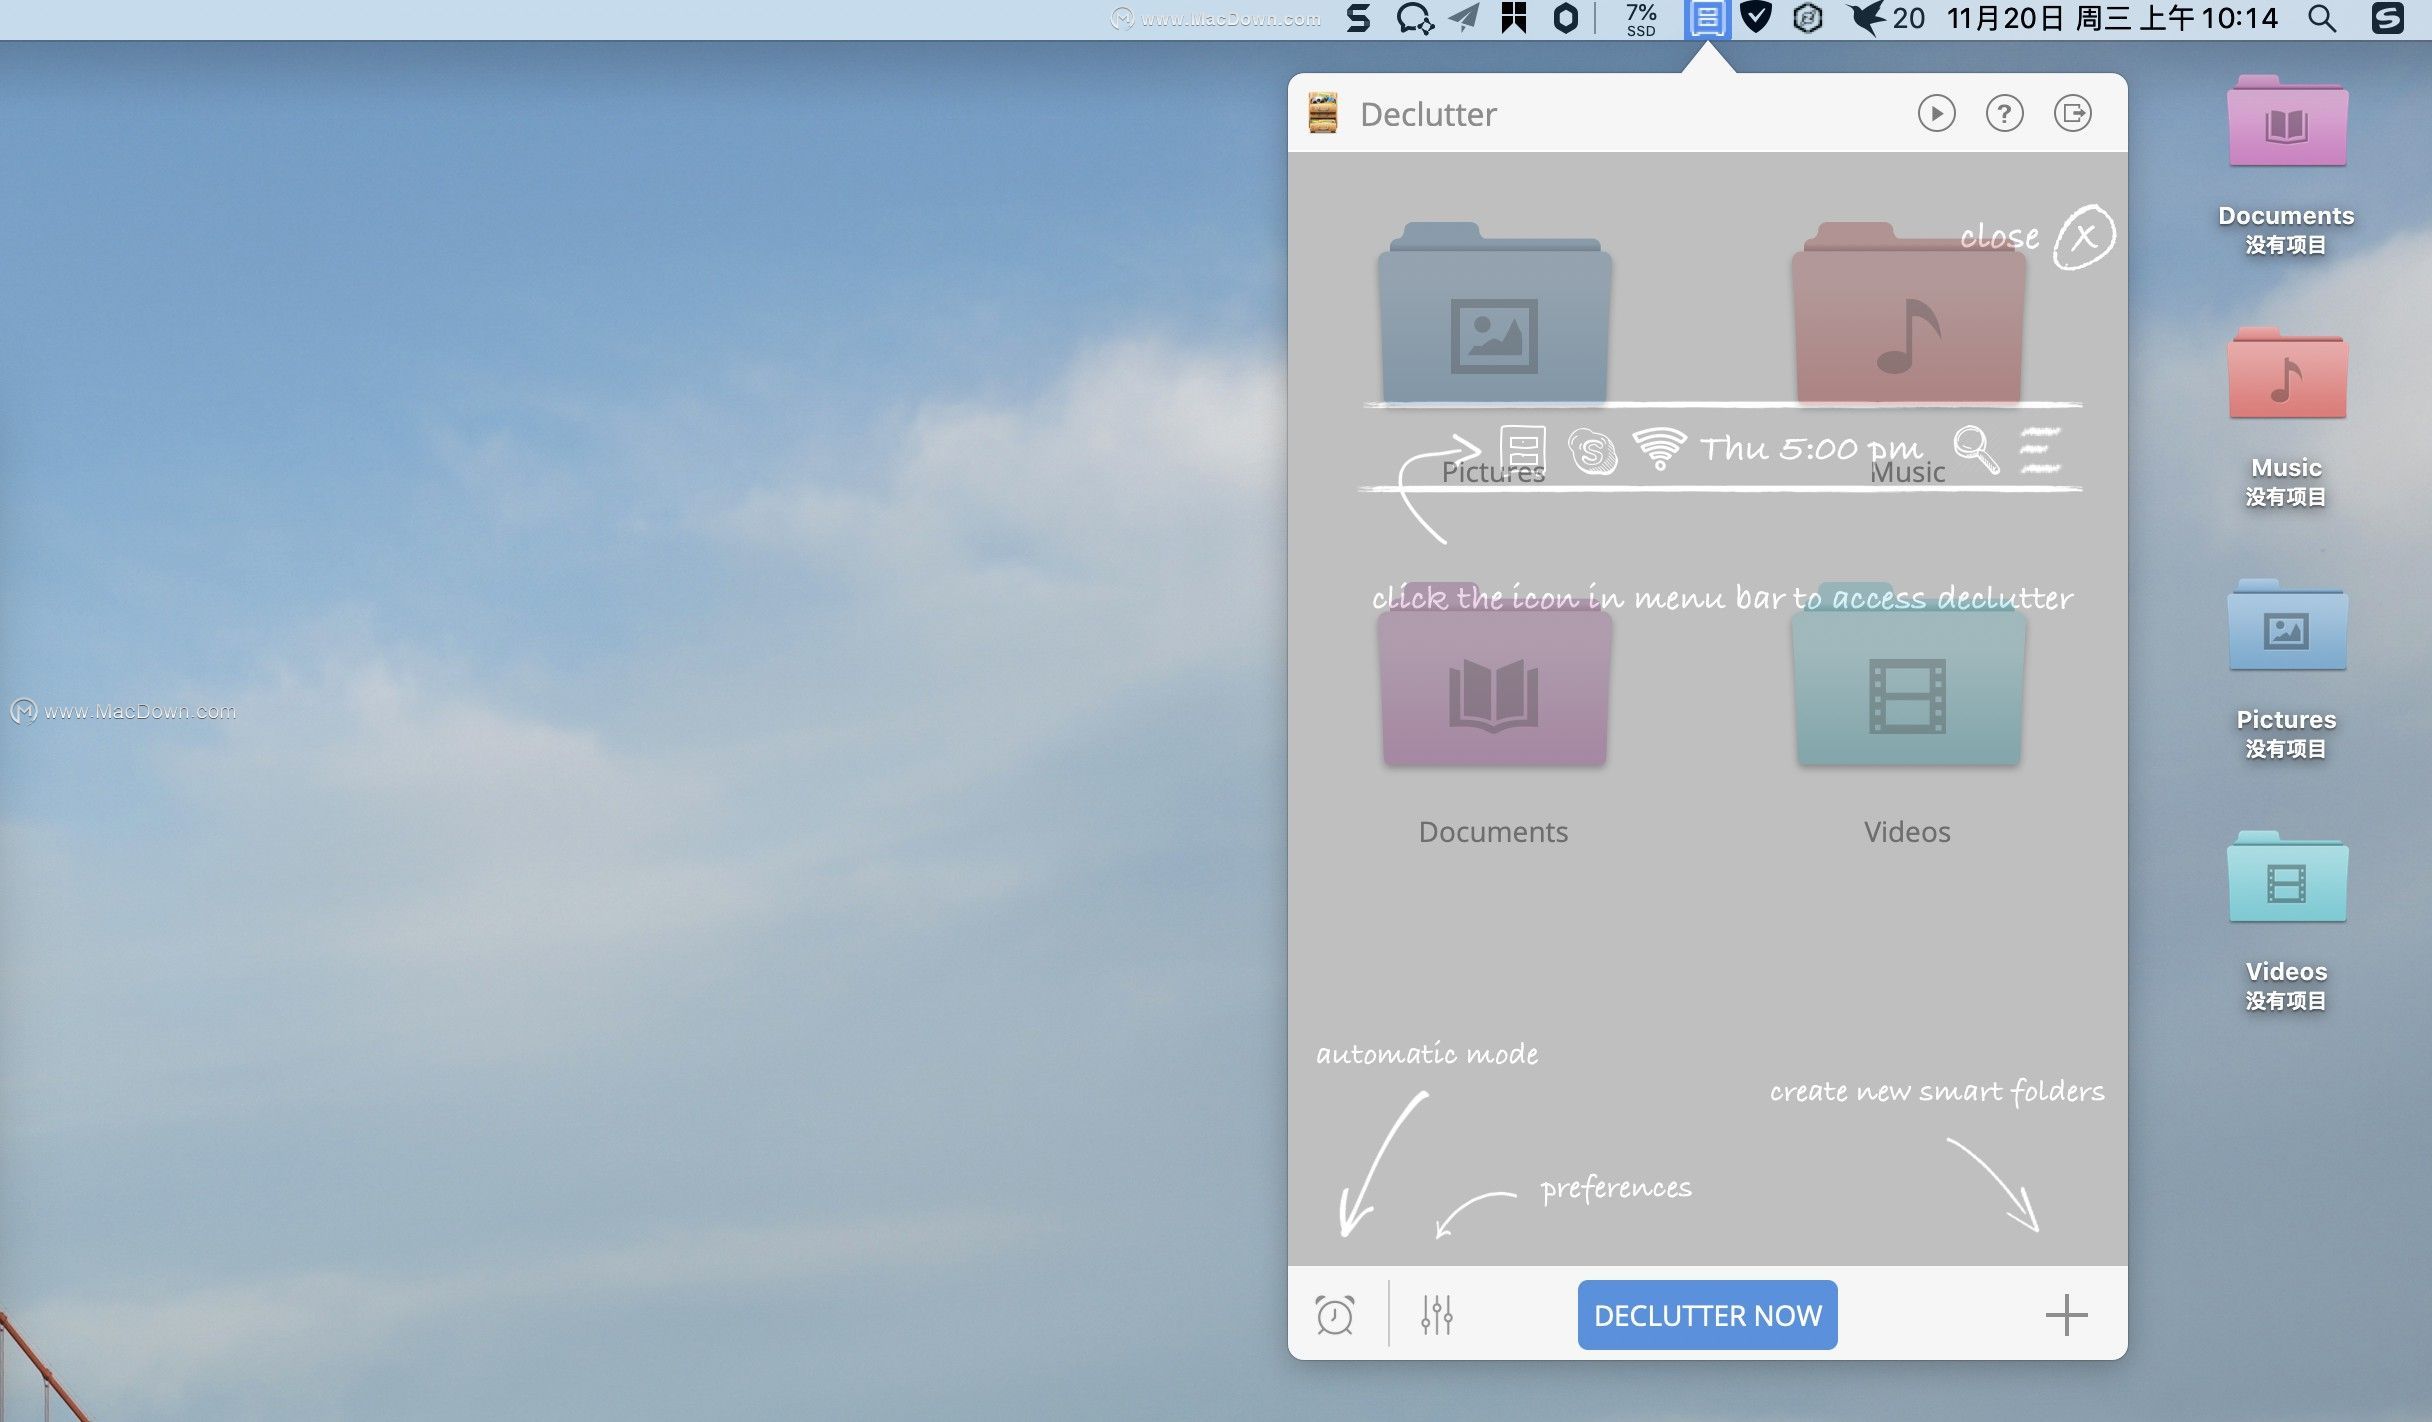Click the round spiral icon beside the shield
The height and width of the screenshot is (1422, 2432).
(x=1808, y=18)
